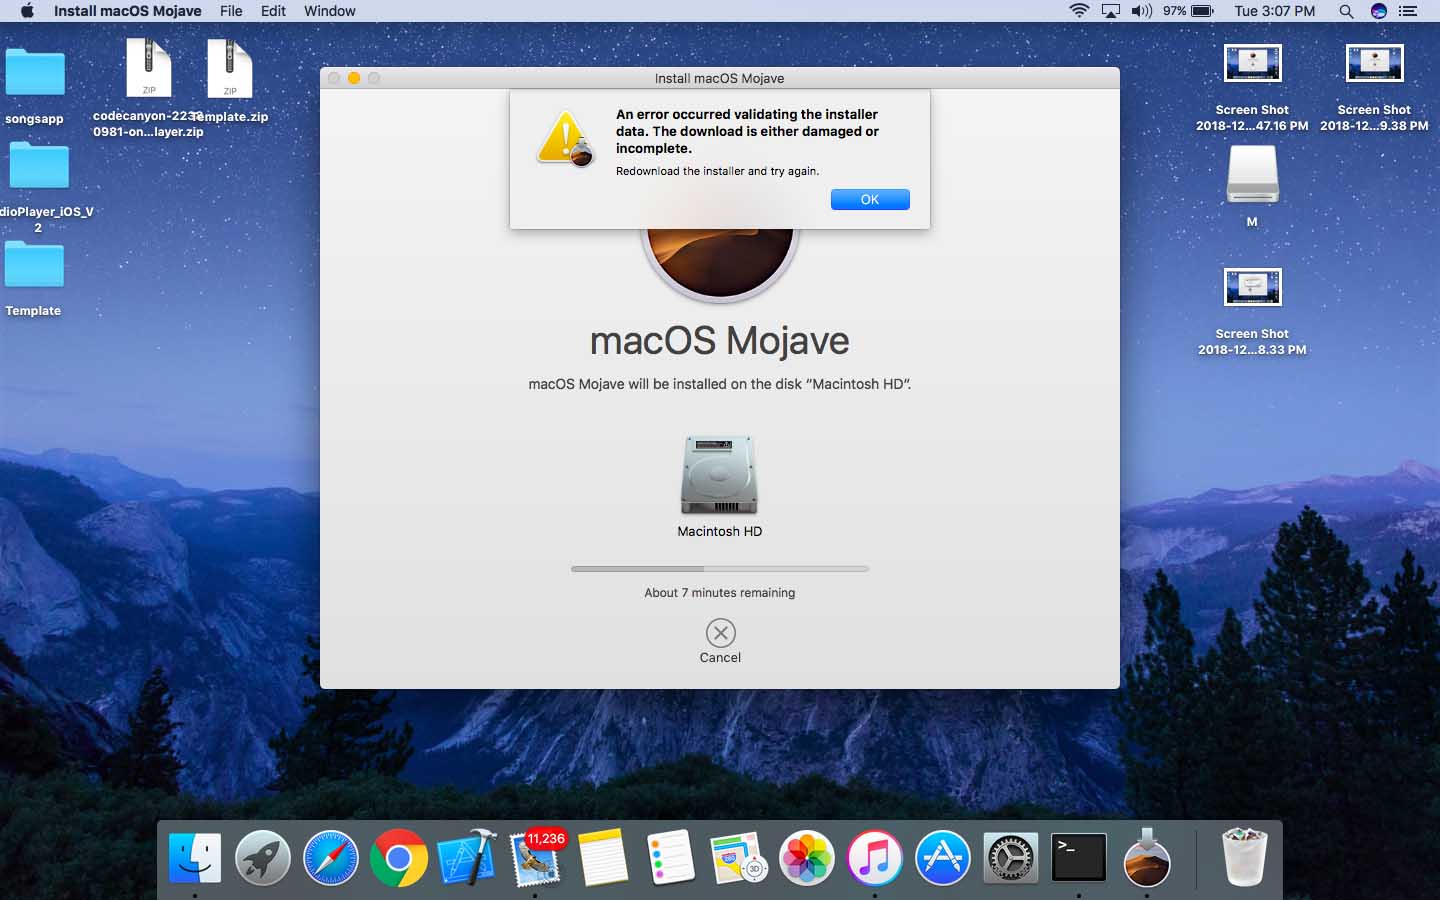Open the Apple menu

(27, 11)
